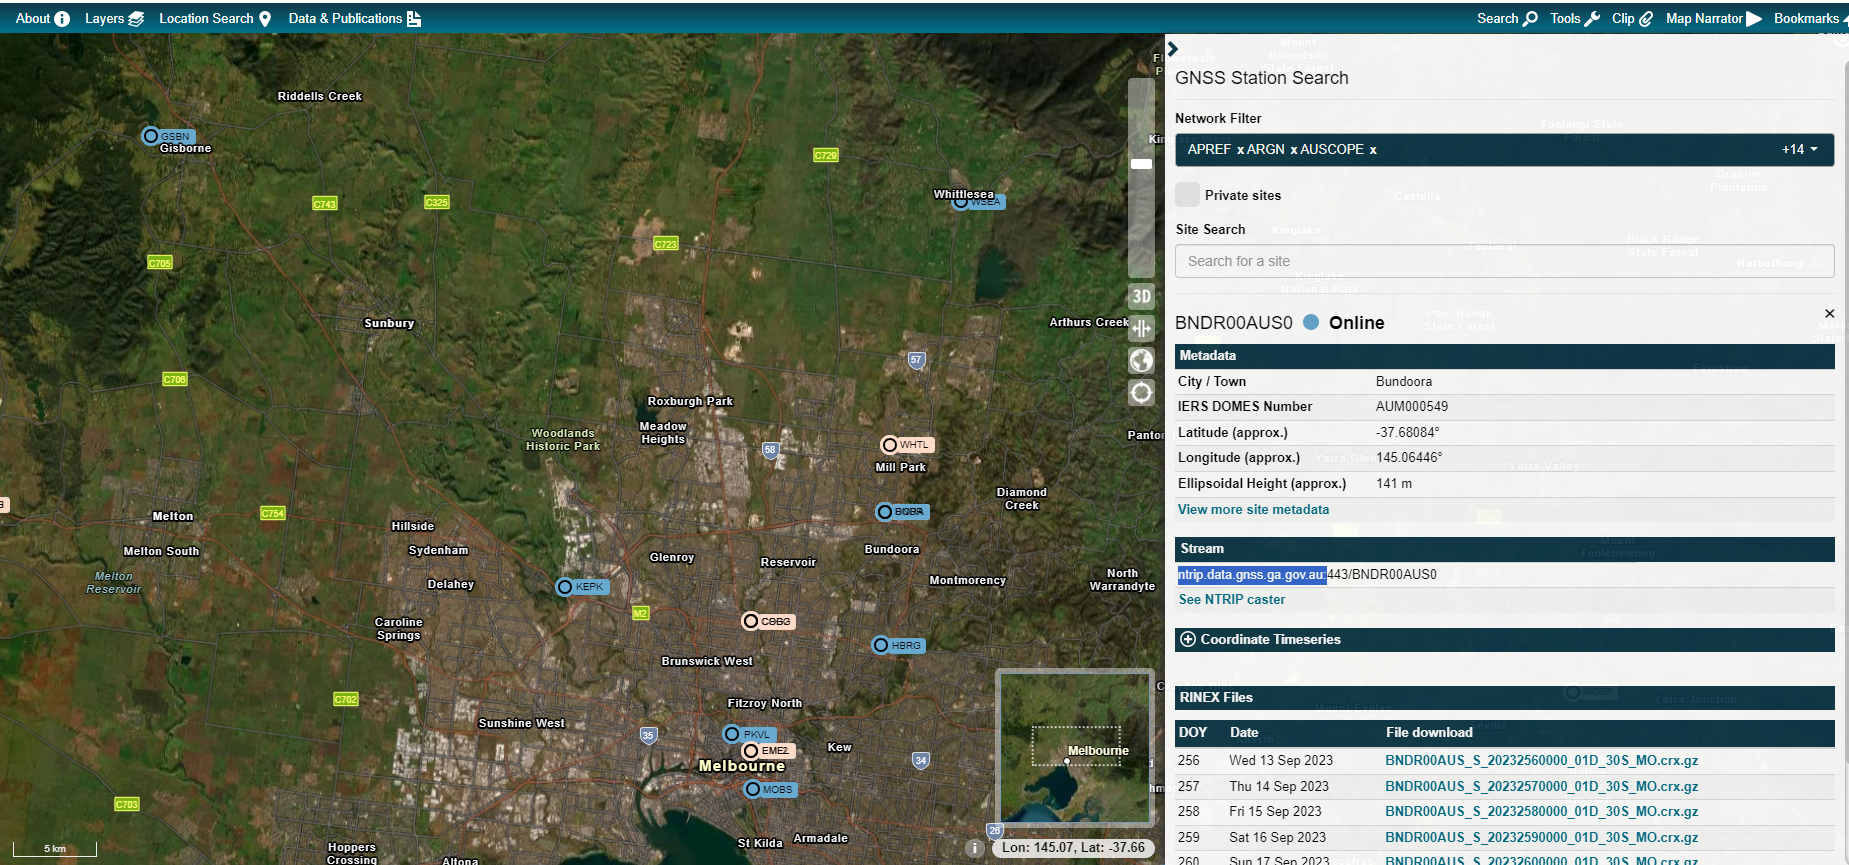Image resolution: width=1849 pixels, height=865 pixels.
Task: Open the map info icon
Action: (x=974, y=848)
